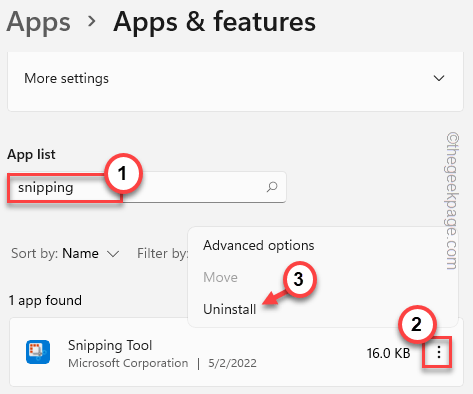Click the 16.0 KB size value
This screenshot has height=394, width=473.
388,353
